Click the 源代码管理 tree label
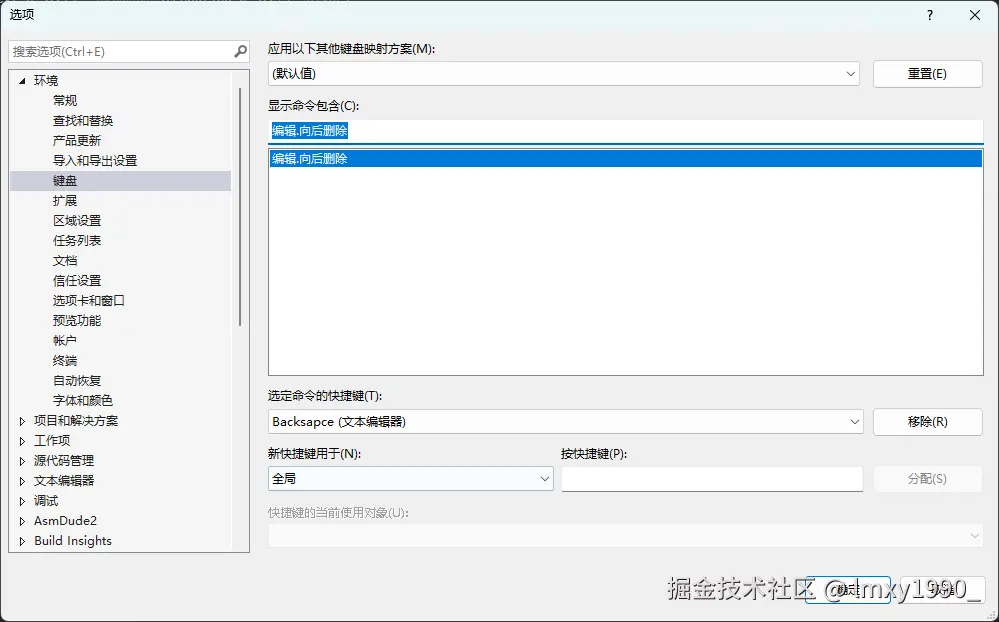The height and width of the screenshot is (622, 999). point(64,461)
